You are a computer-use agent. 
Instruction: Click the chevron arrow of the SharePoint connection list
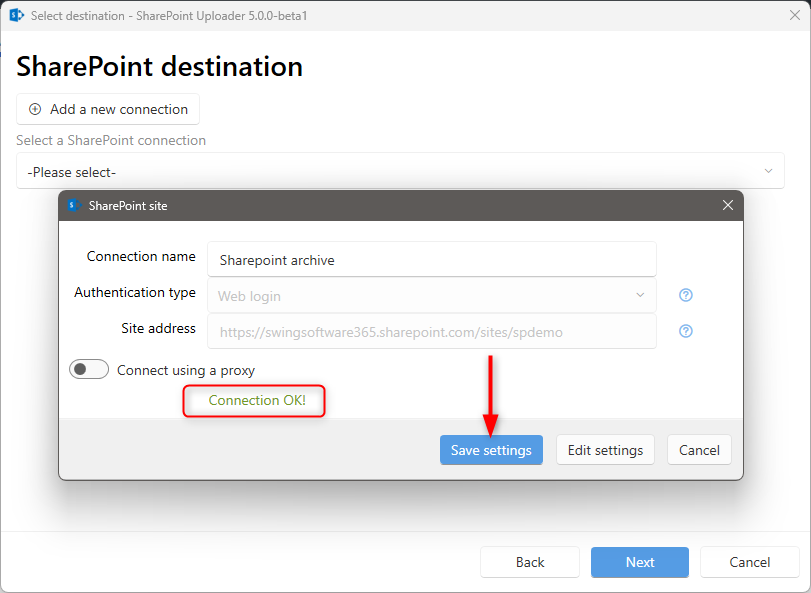(x=768, y=171)
